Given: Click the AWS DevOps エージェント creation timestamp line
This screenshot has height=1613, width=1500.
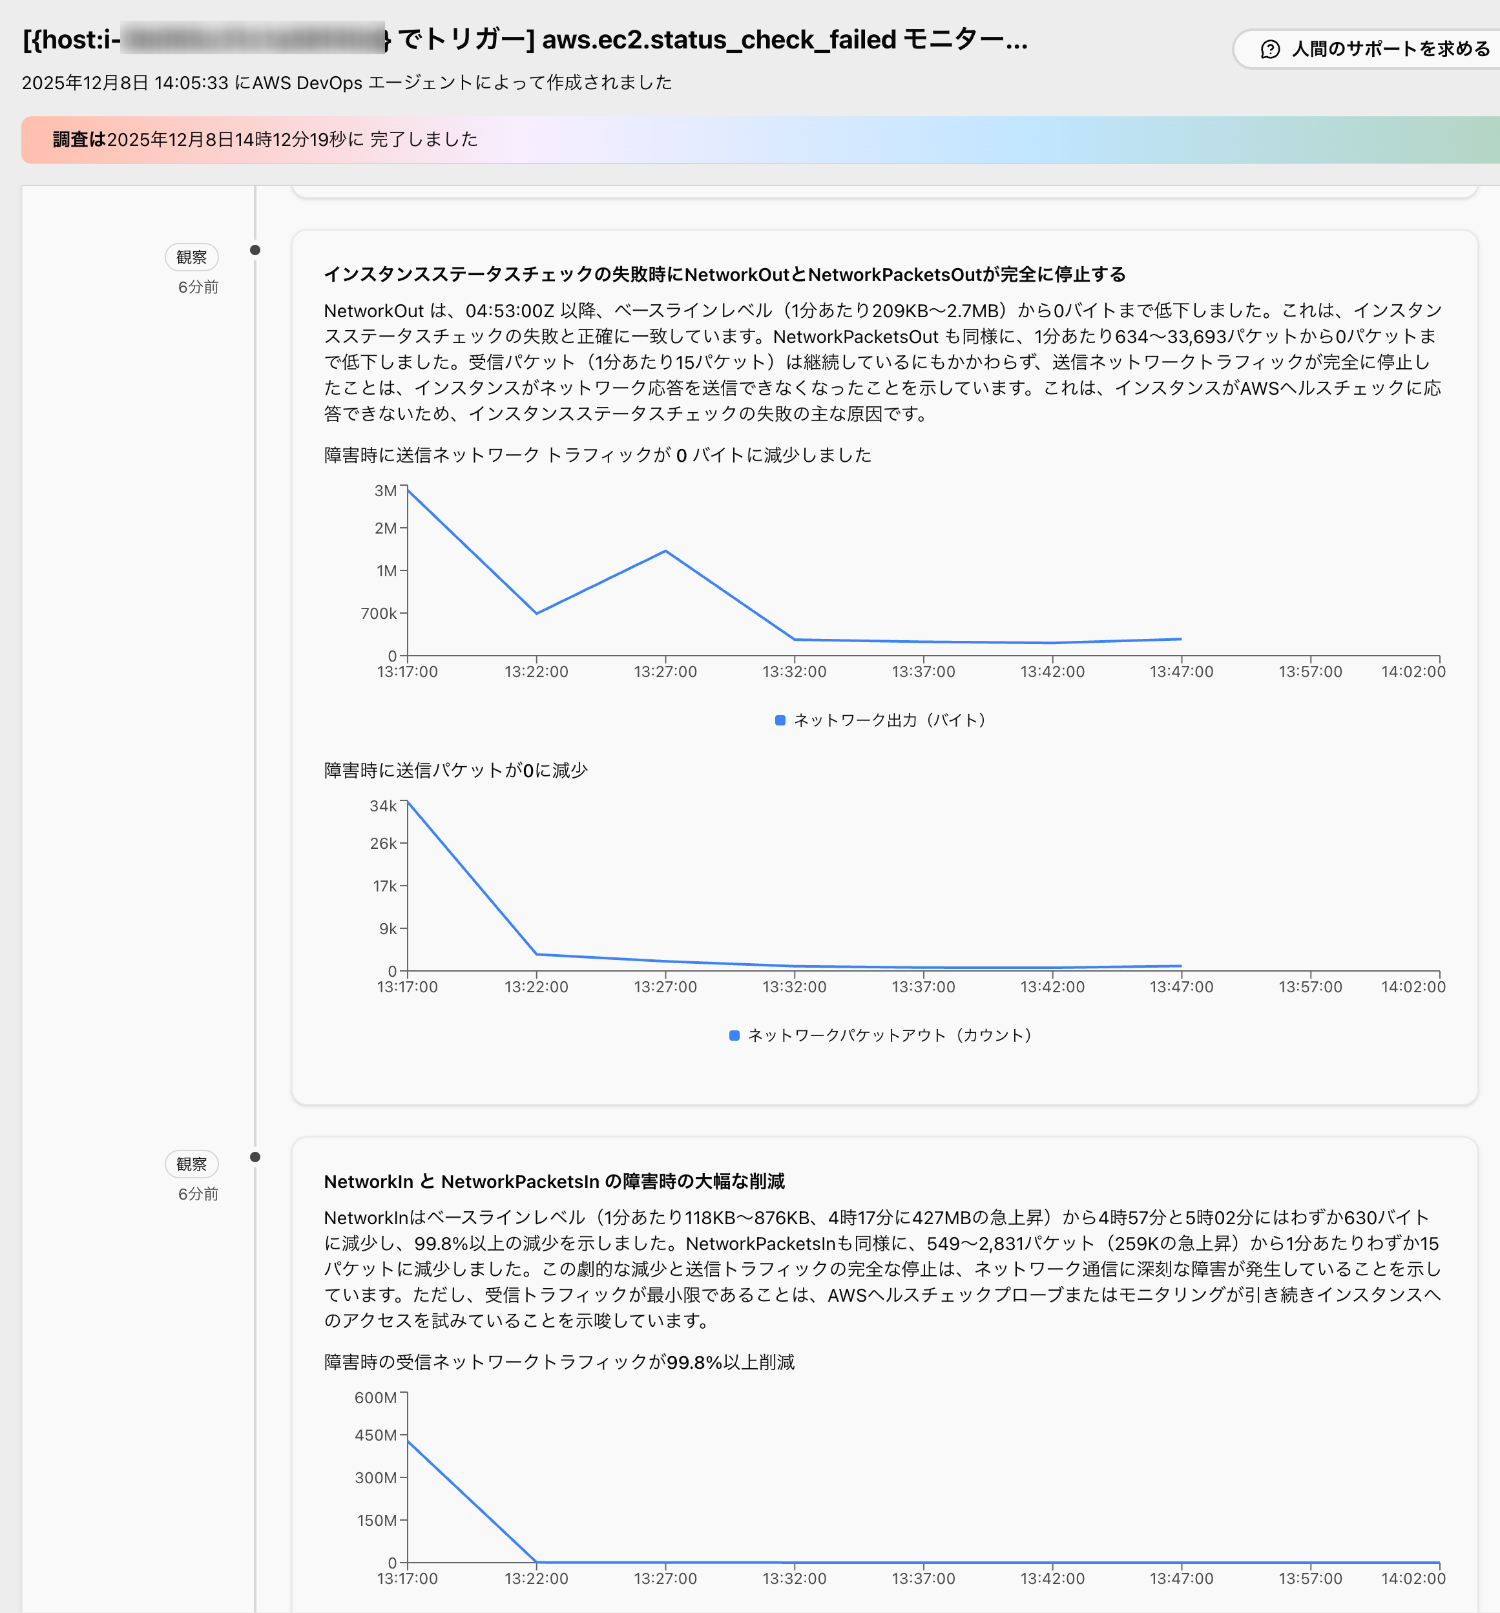Looking at the screenshot, I should (x=347, y=83).
